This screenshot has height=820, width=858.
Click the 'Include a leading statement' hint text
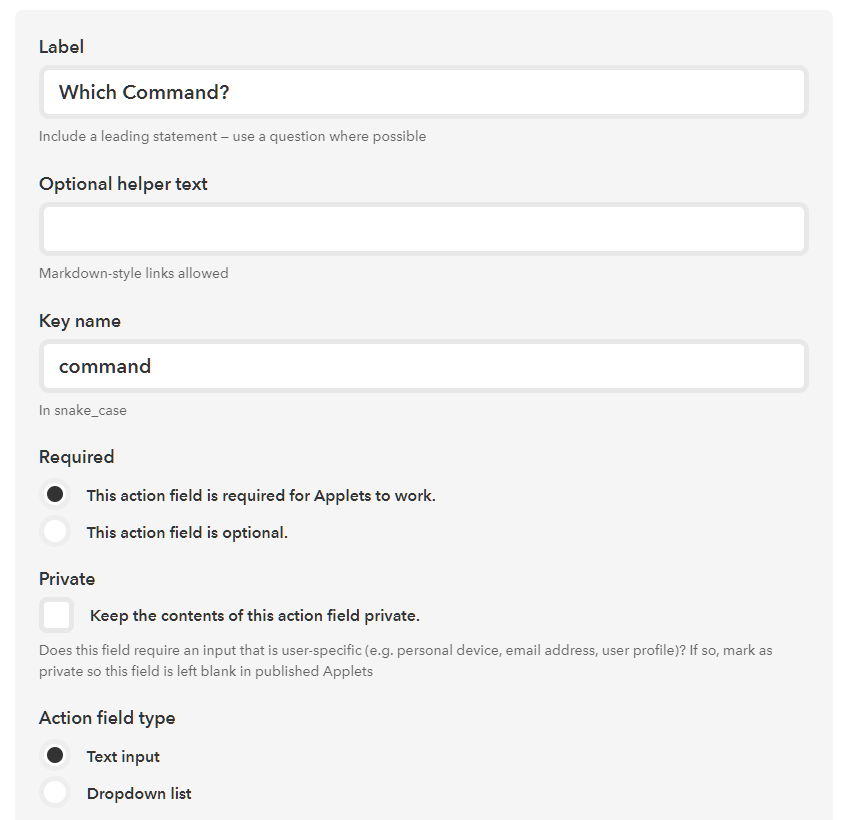[232, 136]
